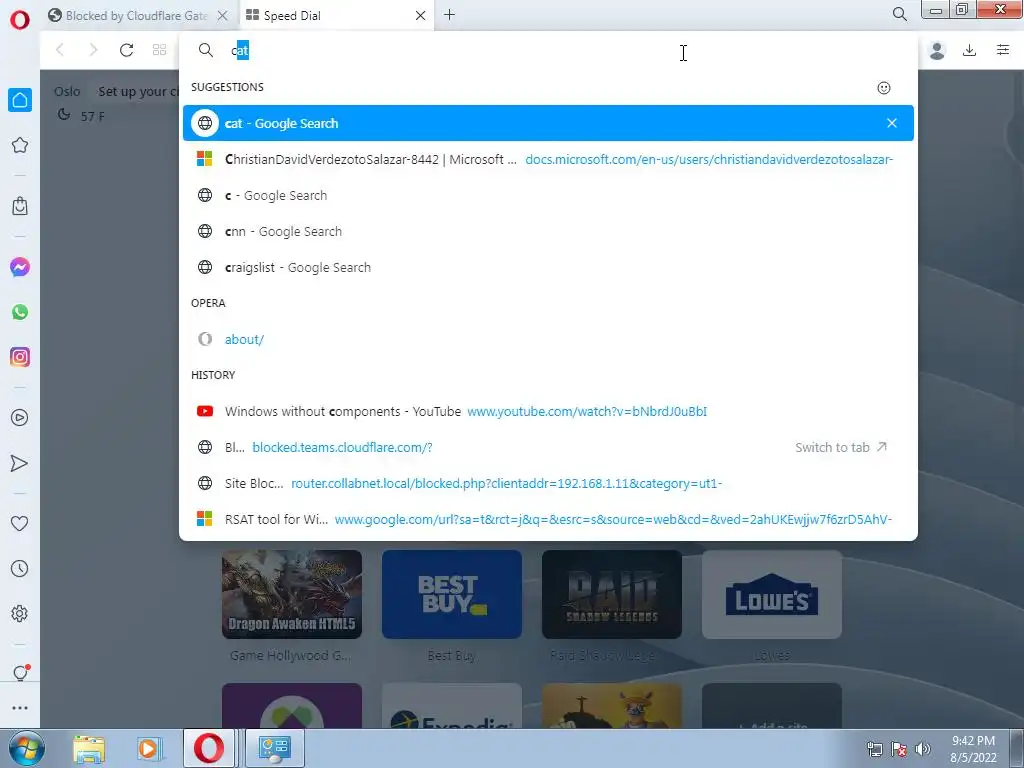Open the Speed Dial grid button in toolbar
The height and width of the screenshot is (768, 1024).
[x=159, y=50]
